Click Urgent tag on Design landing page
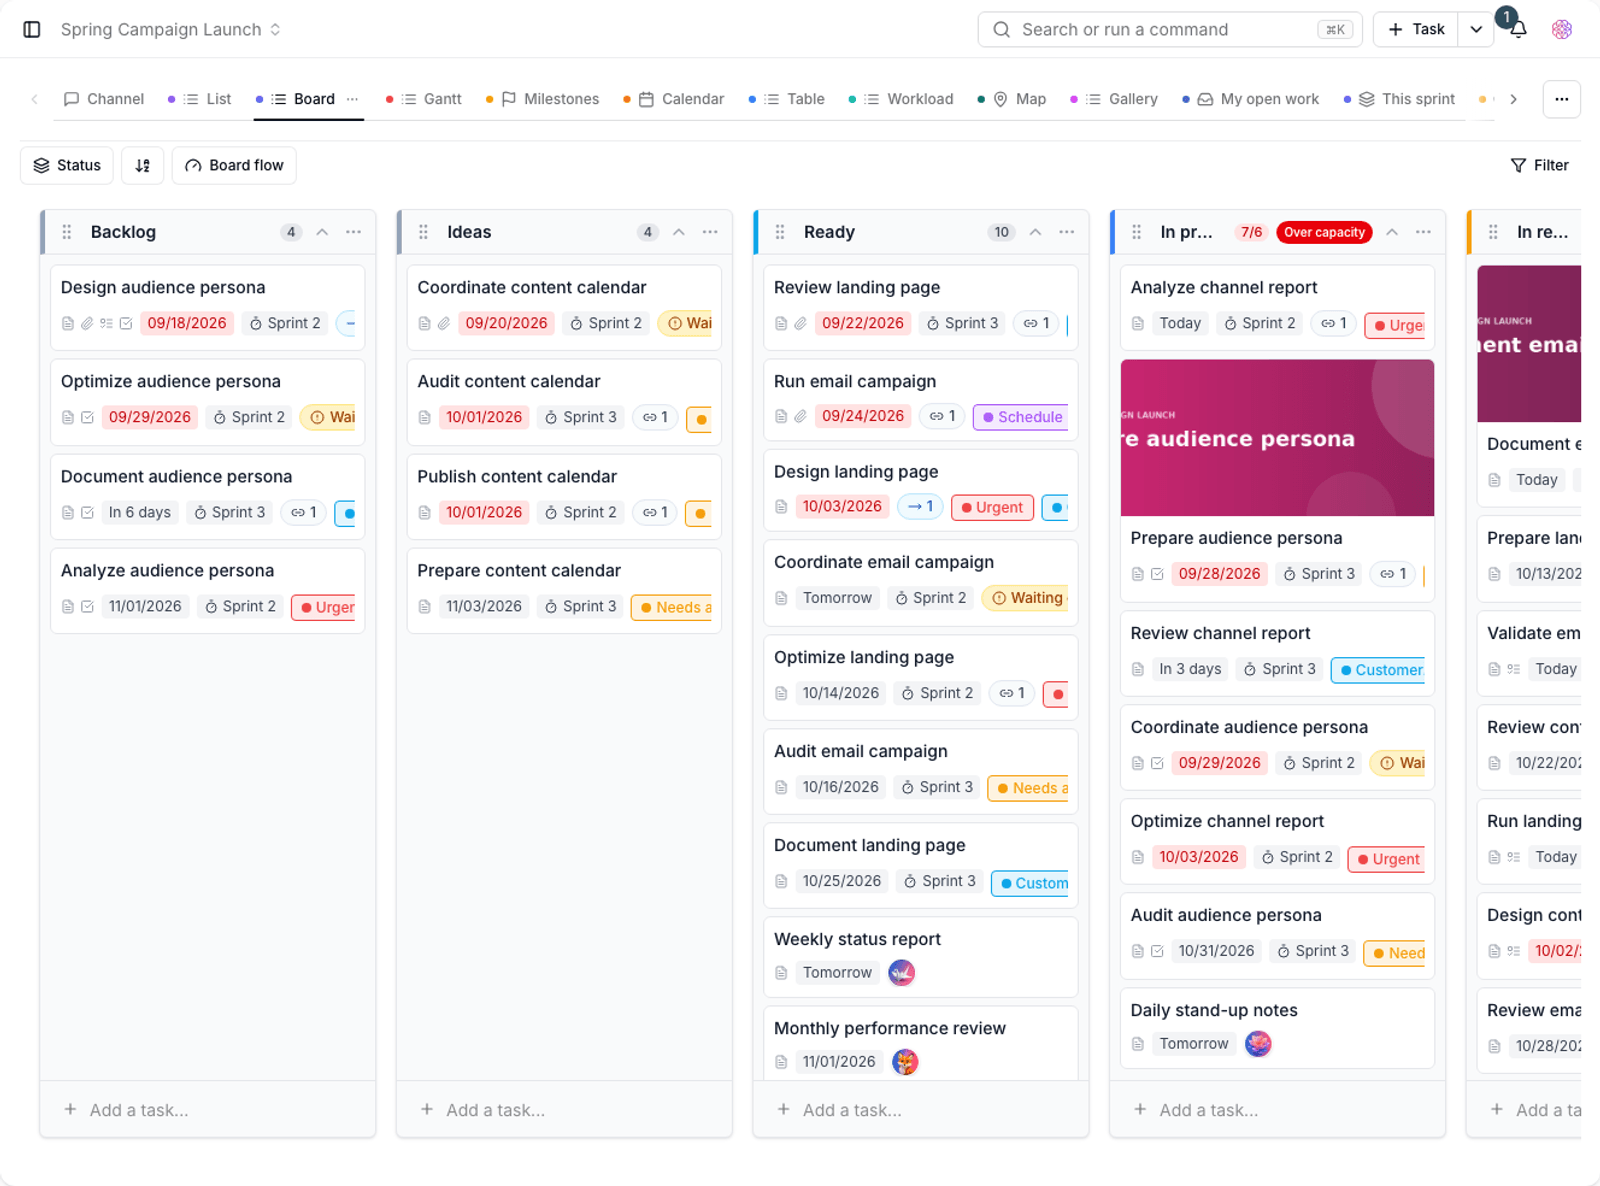Image resolution: width=1600 pixels, height=1186 pixels. [x=992, y=507]
